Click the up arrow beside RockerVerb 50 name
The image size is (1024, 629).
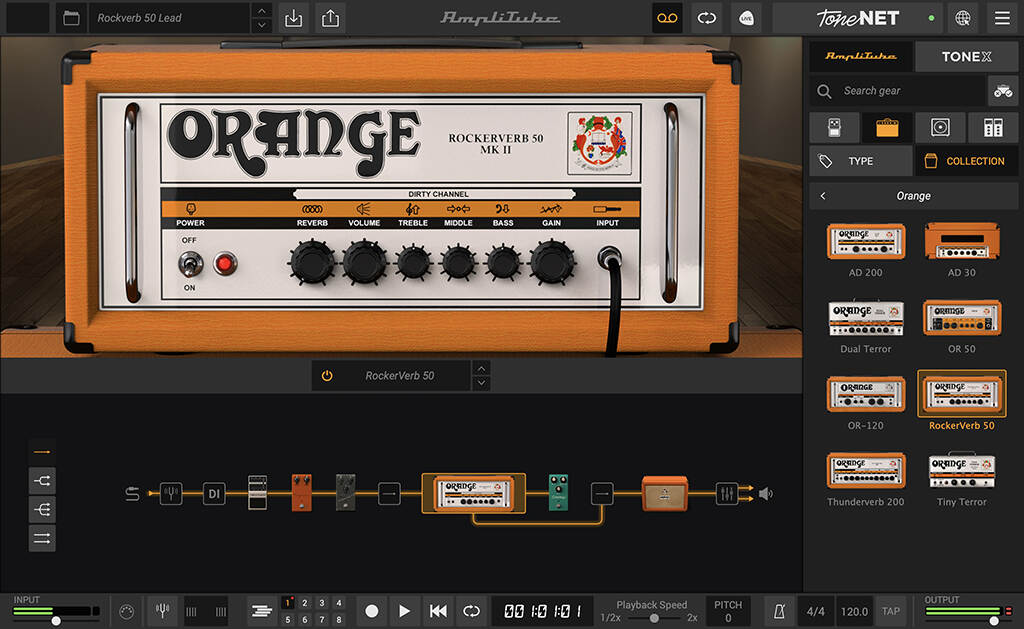coord(481,369)
